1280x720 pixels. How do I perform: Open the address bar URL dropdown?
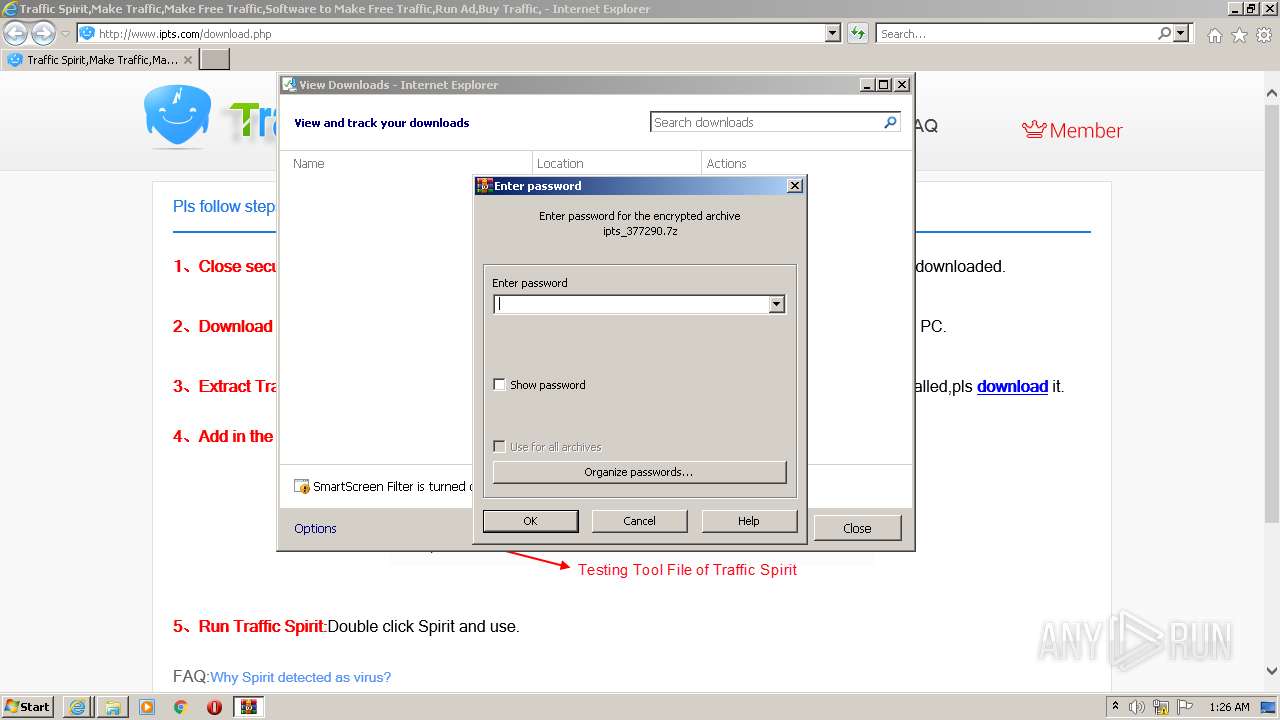(x=833, y=33)
